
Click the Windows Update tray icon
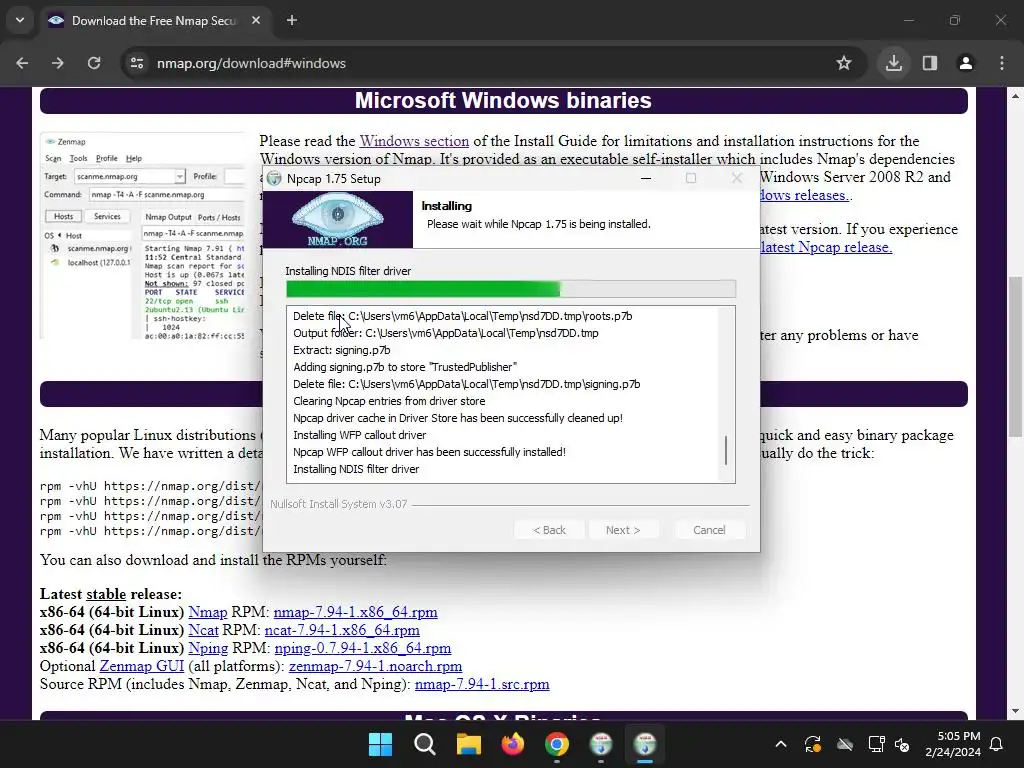(813, 744)
